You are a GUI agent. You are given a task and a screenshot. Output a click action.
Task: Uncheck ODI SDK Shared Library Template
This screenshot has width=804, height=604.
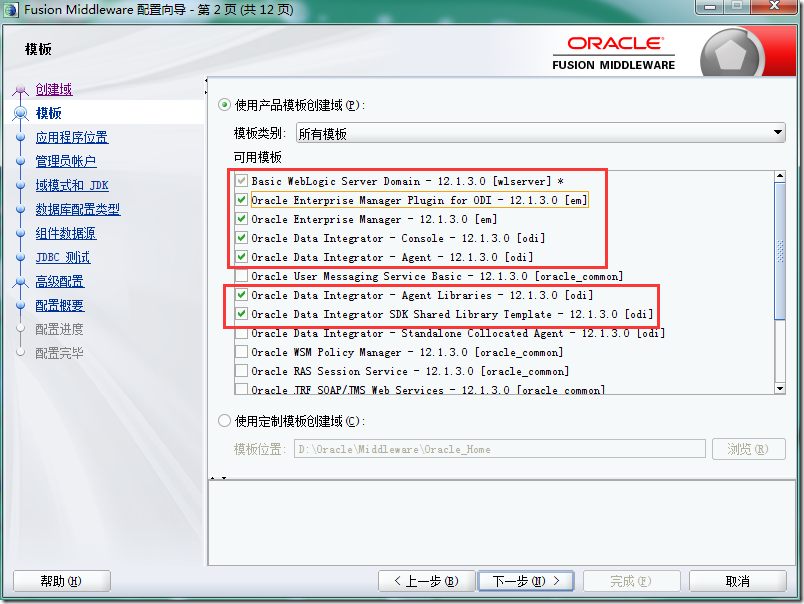pyautogui.click(x=242, y=313)
